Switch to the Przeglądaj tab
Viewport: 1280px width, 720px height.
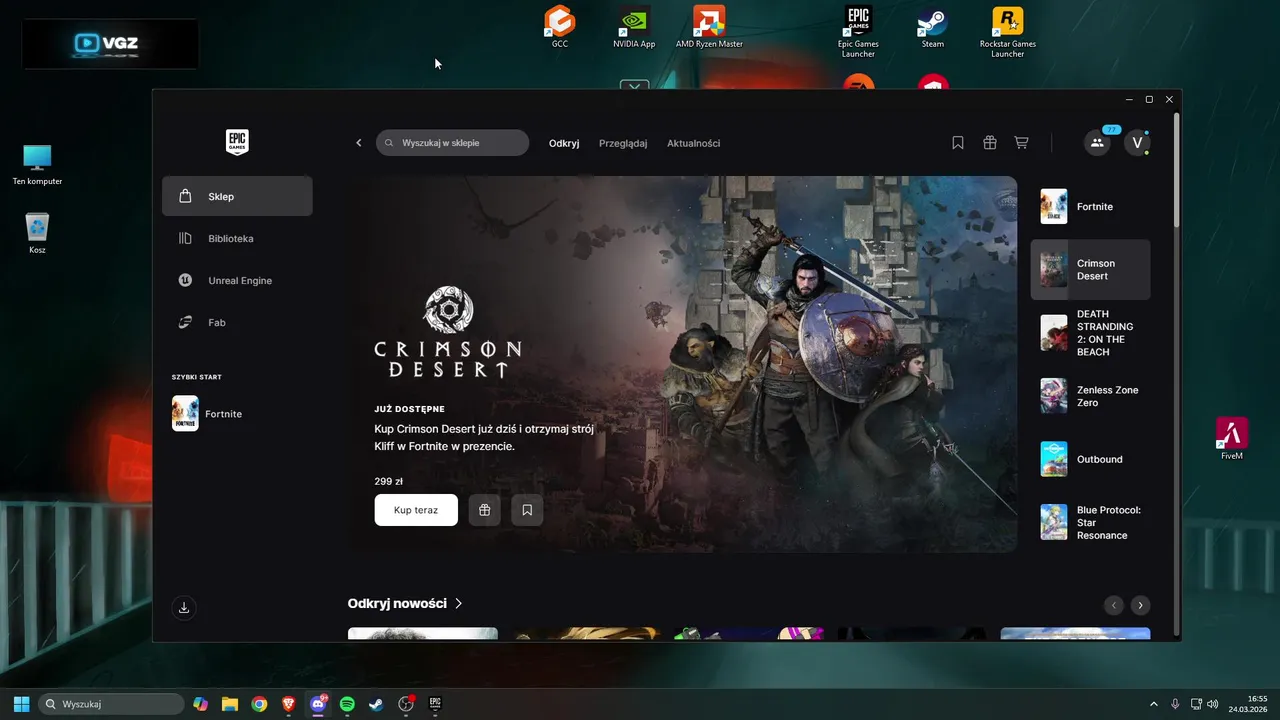pos(623,143)
